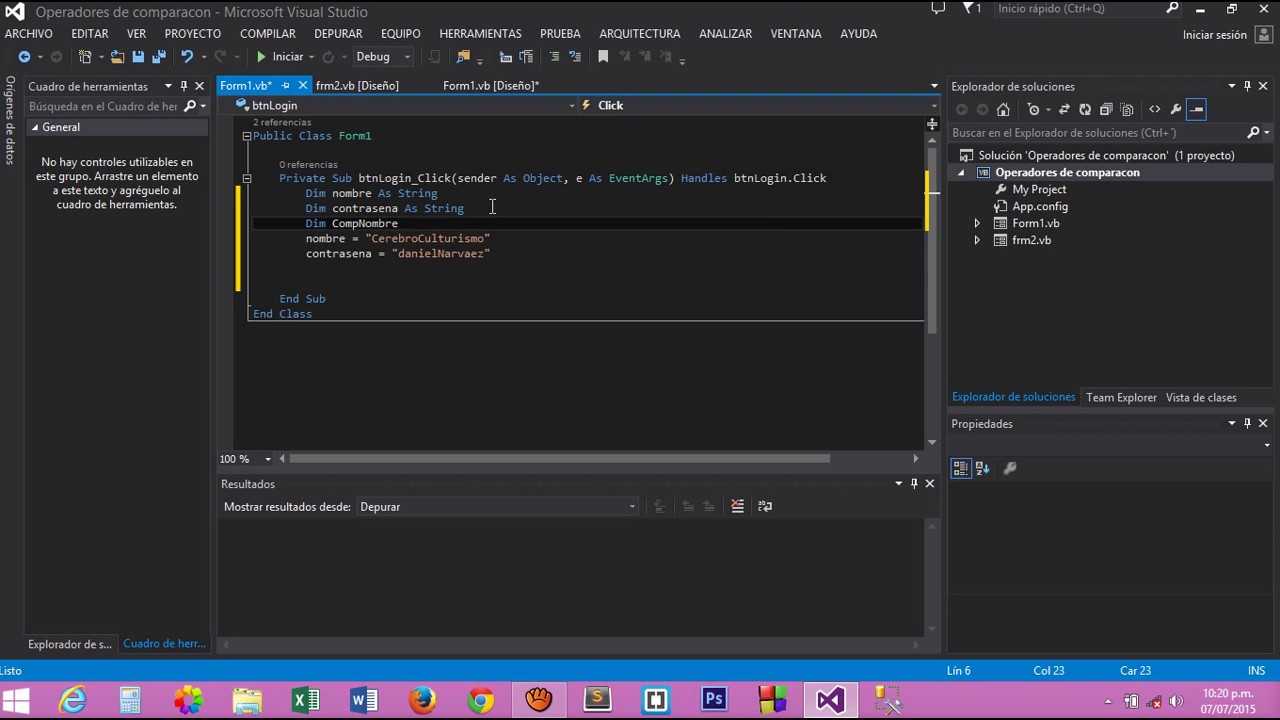Click the Home icon in Solution Explorer
1280x720 pixels.
click(1003, 109)
